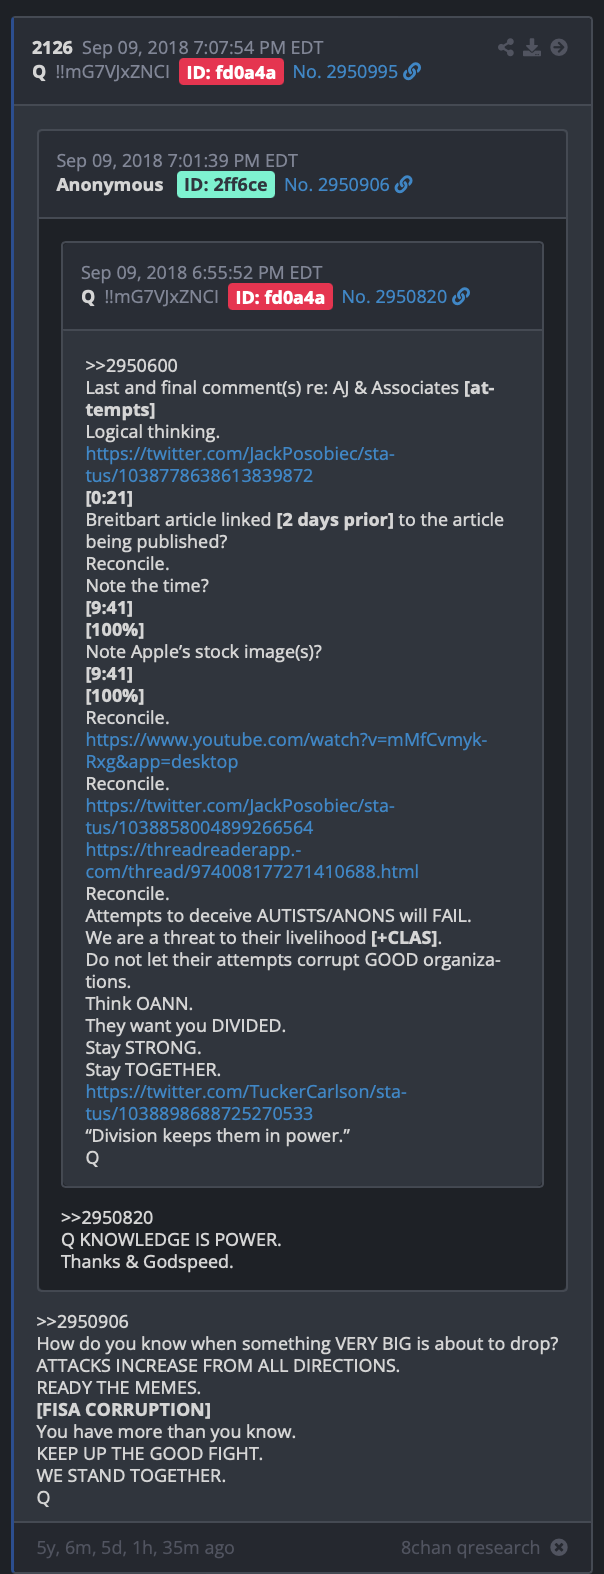Viewport: 604px width, 1574px height.
Task: Open second JackPosobiec twitter status link
Action: coord(240,817)
